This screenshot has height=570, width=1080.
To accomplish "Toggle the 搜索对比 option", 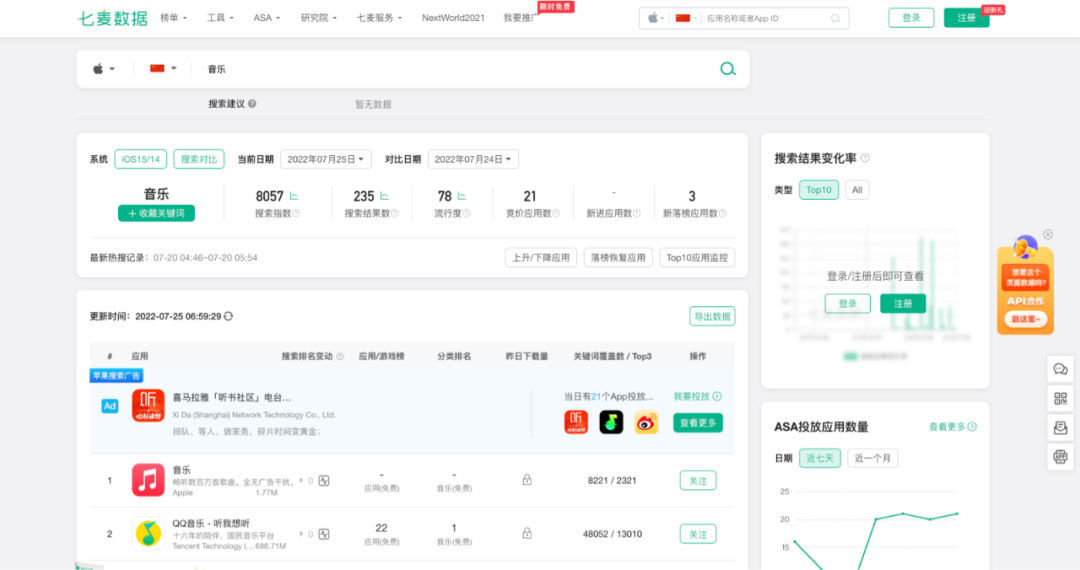I will (198, 159).
